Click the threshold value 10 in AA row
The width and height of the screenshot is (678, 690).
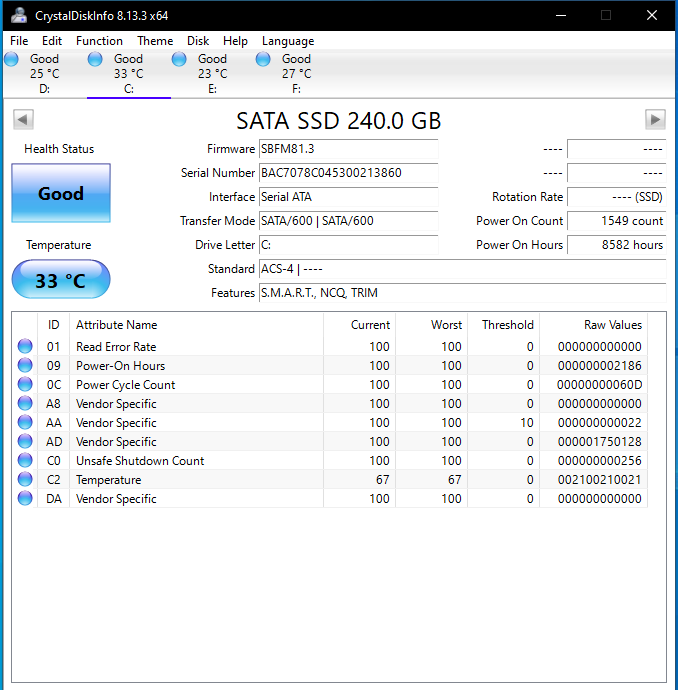[527, 422]
